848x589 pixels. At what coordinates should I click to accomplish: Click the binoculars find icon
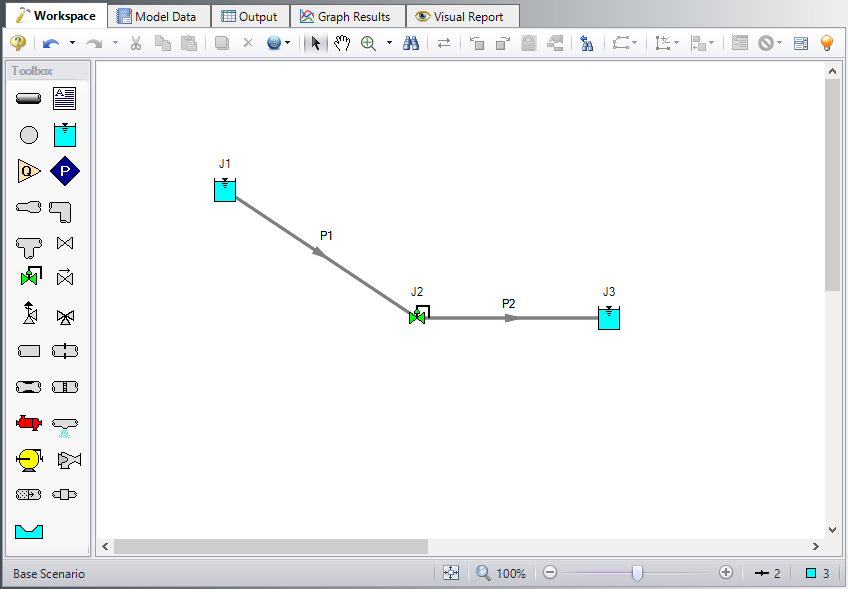point(410,43)
